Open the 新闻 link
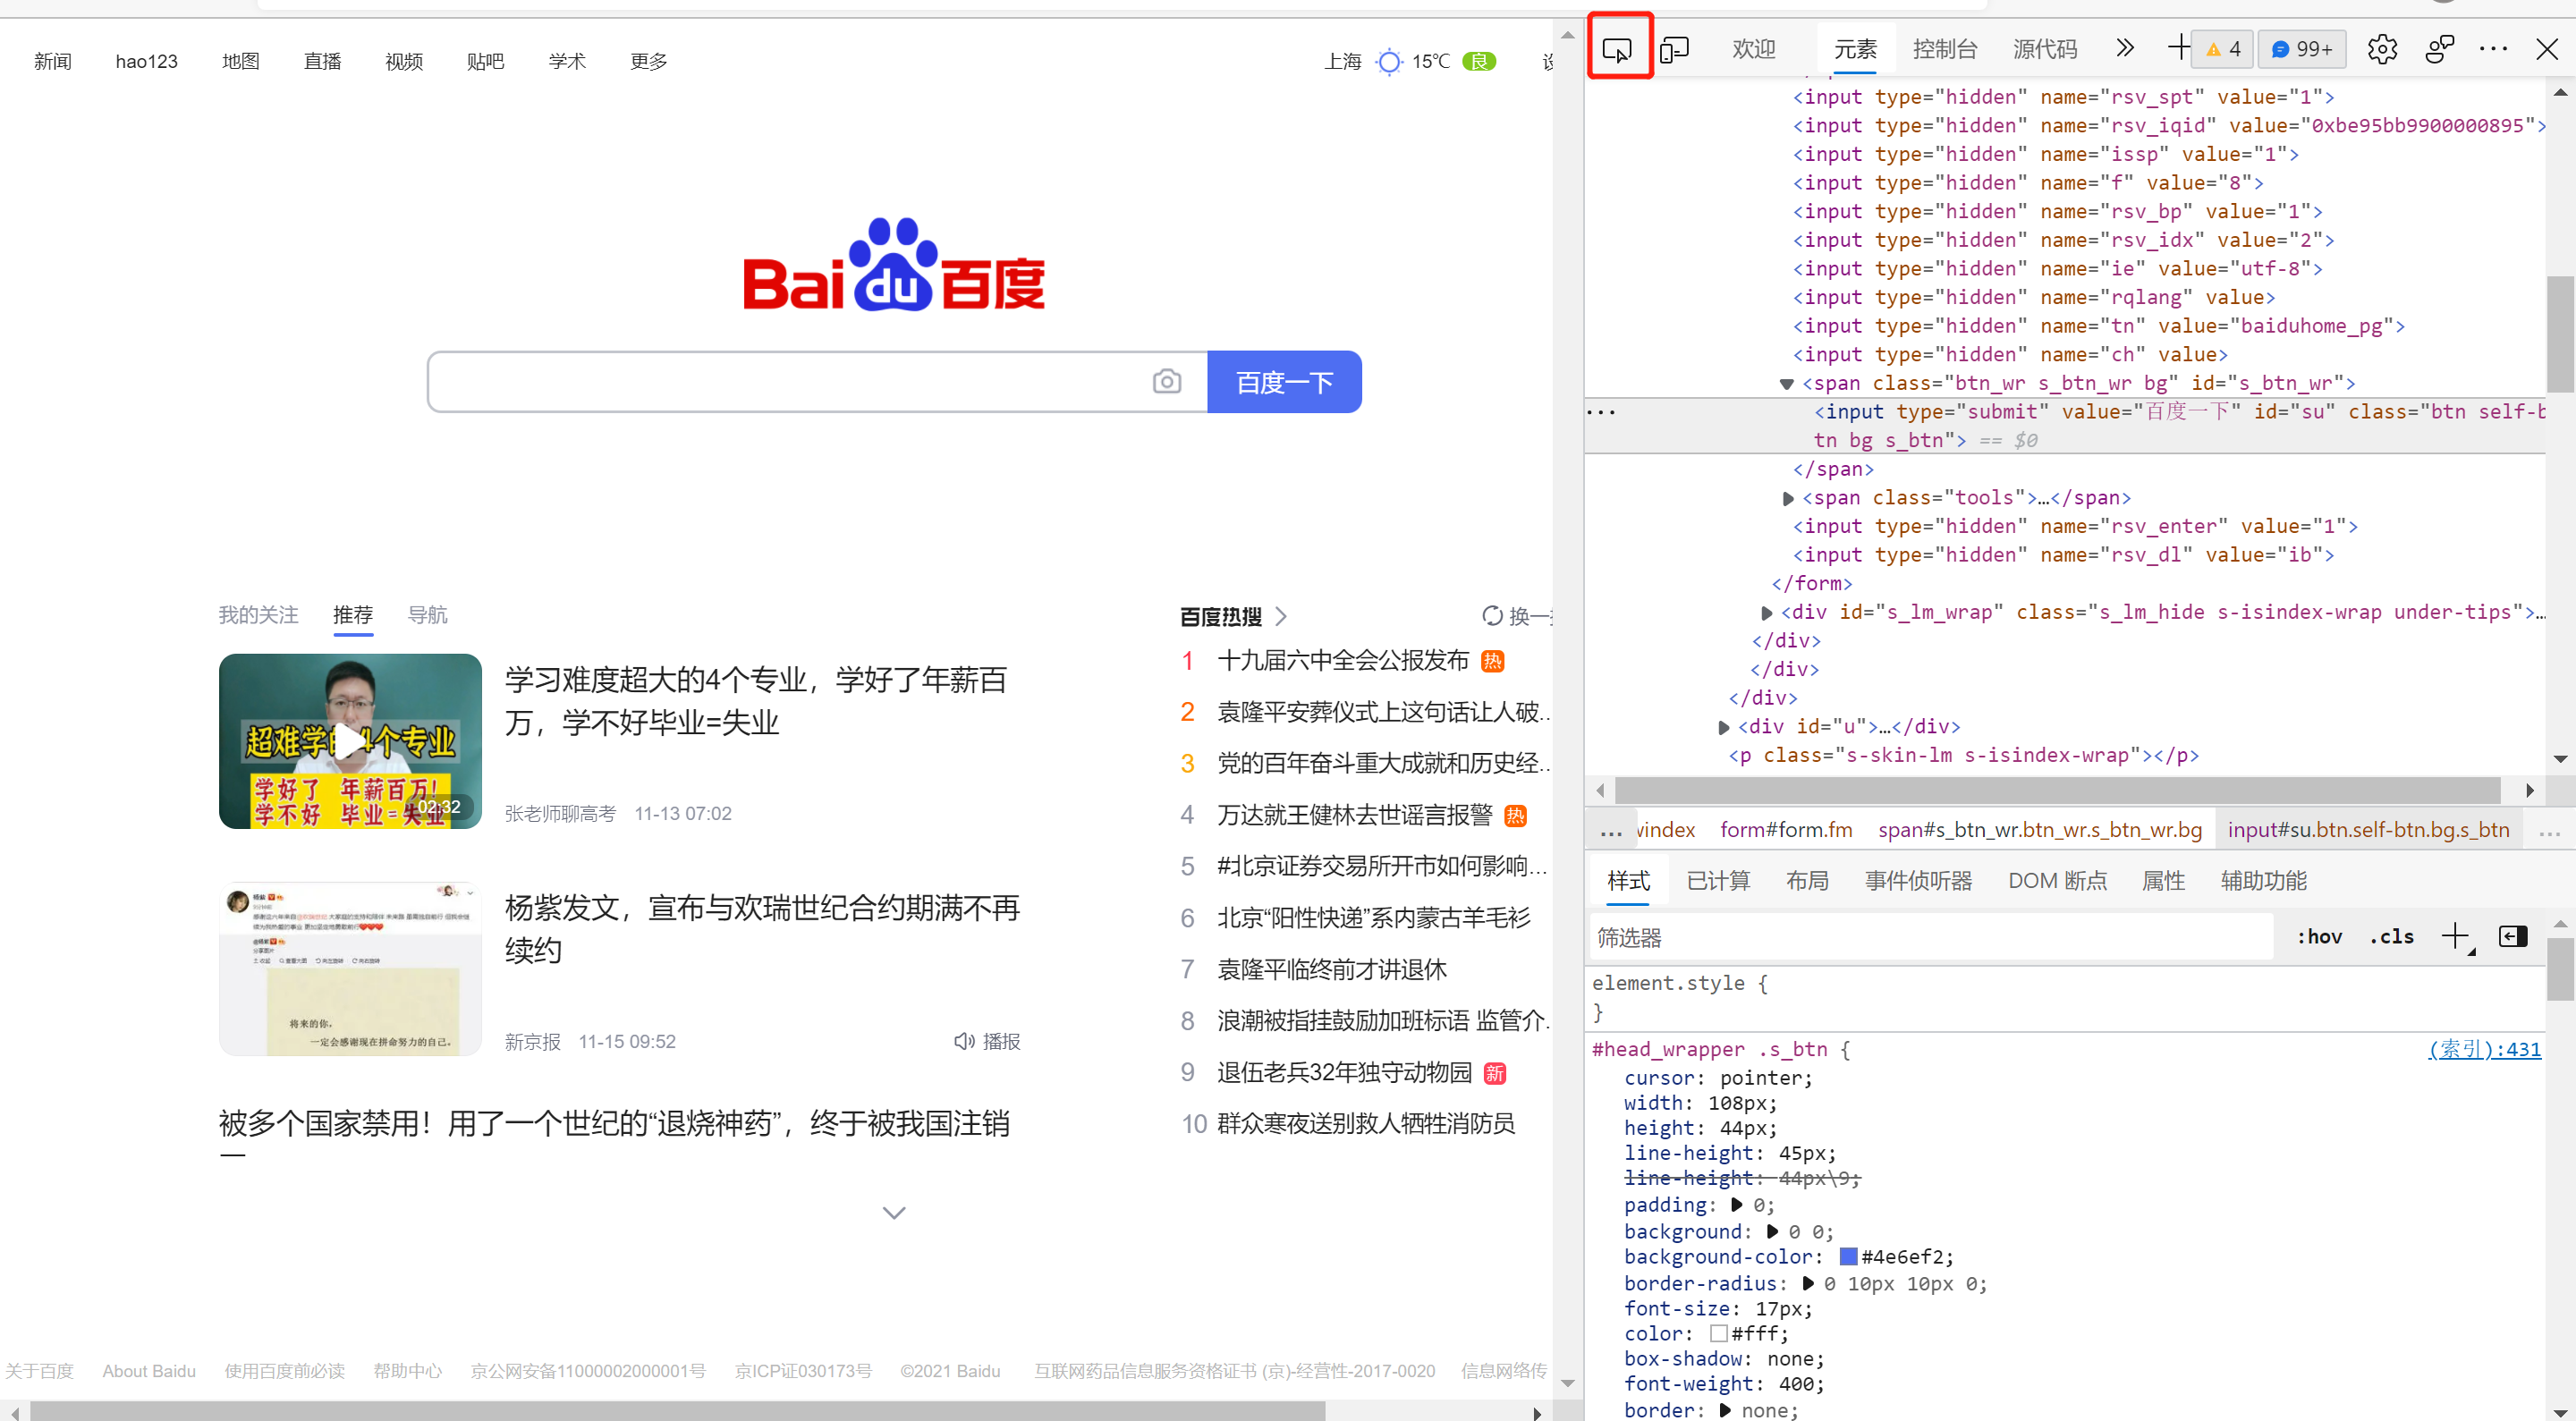2576x1421 pixels. pos(52,61)
